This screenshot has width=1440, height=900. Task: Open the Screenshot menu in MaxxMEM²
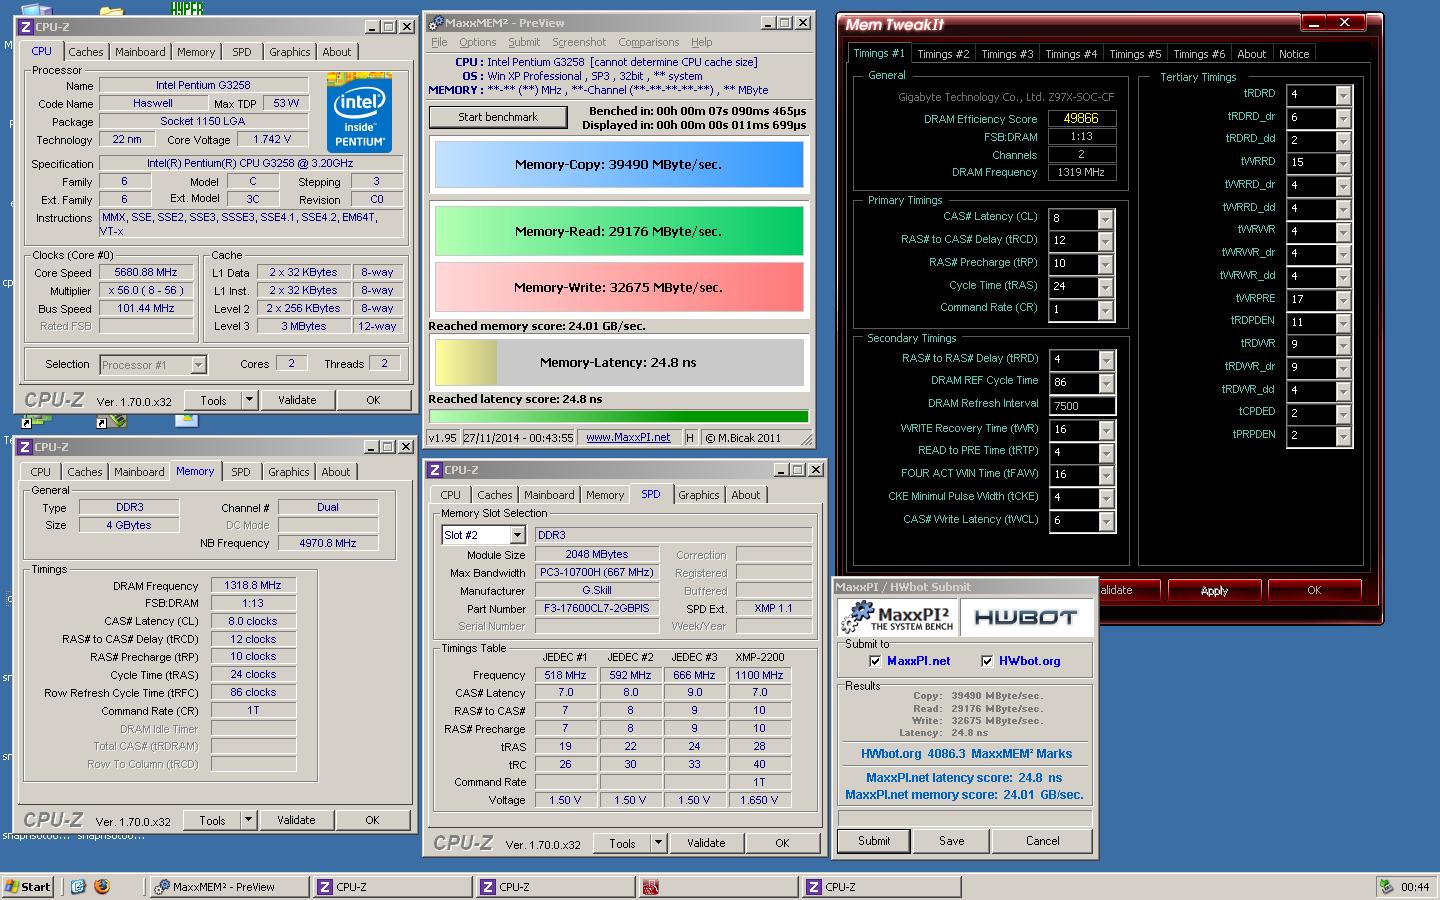579,42
